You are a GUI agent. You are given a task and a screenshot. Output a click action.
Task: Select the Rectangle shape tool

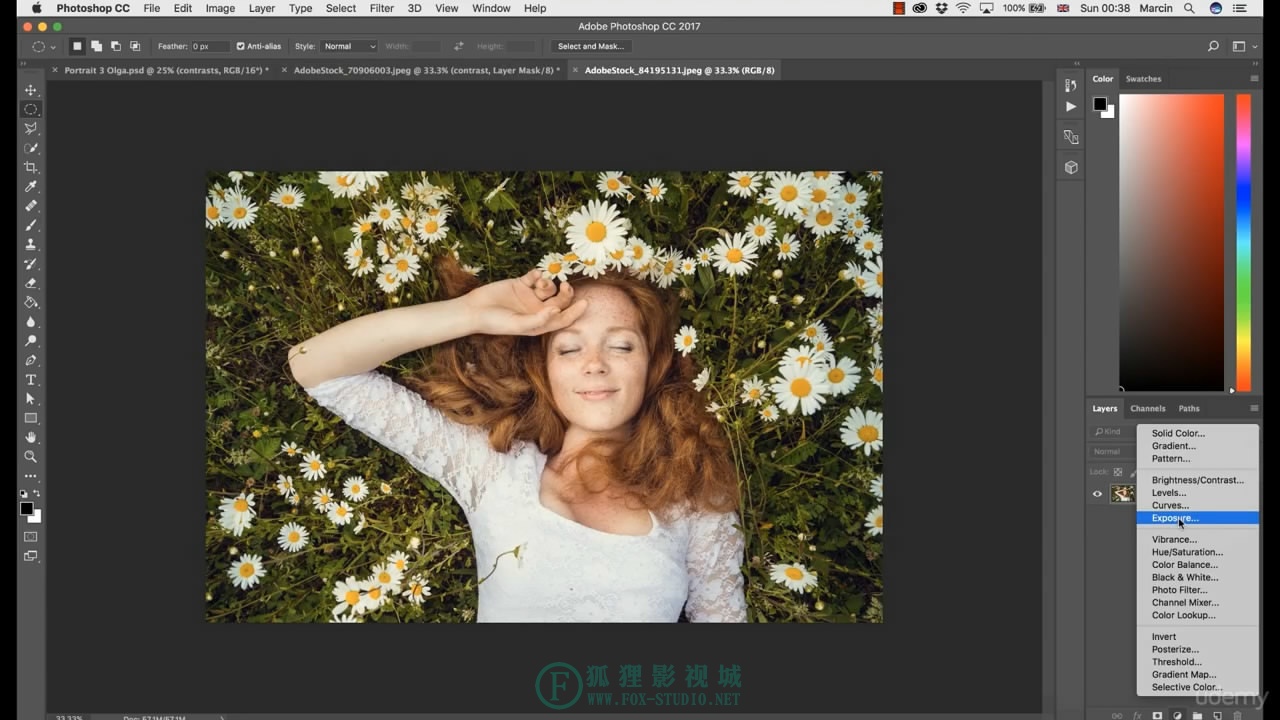pyautogui.click(x=31, y=418)
